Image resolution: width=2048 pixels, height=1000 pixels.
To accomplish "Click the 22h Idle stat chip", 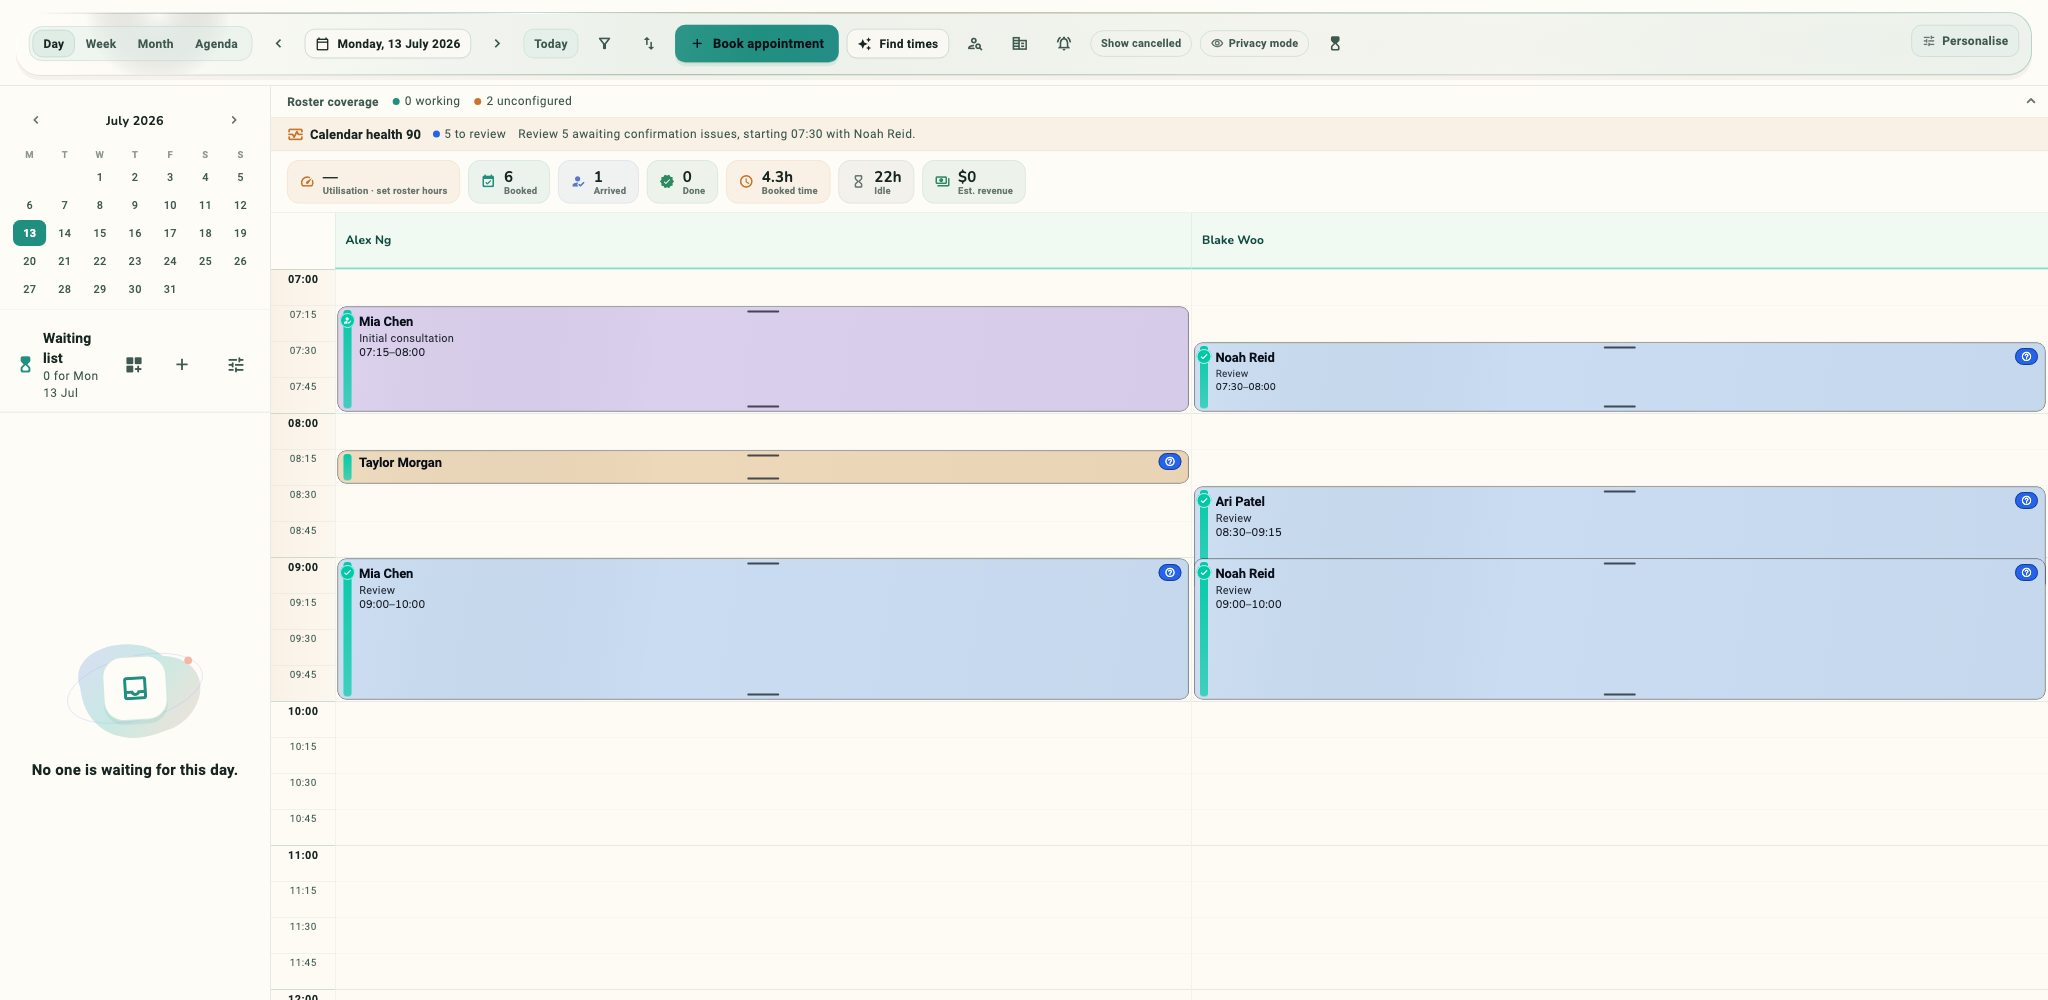I will (876, 182).
